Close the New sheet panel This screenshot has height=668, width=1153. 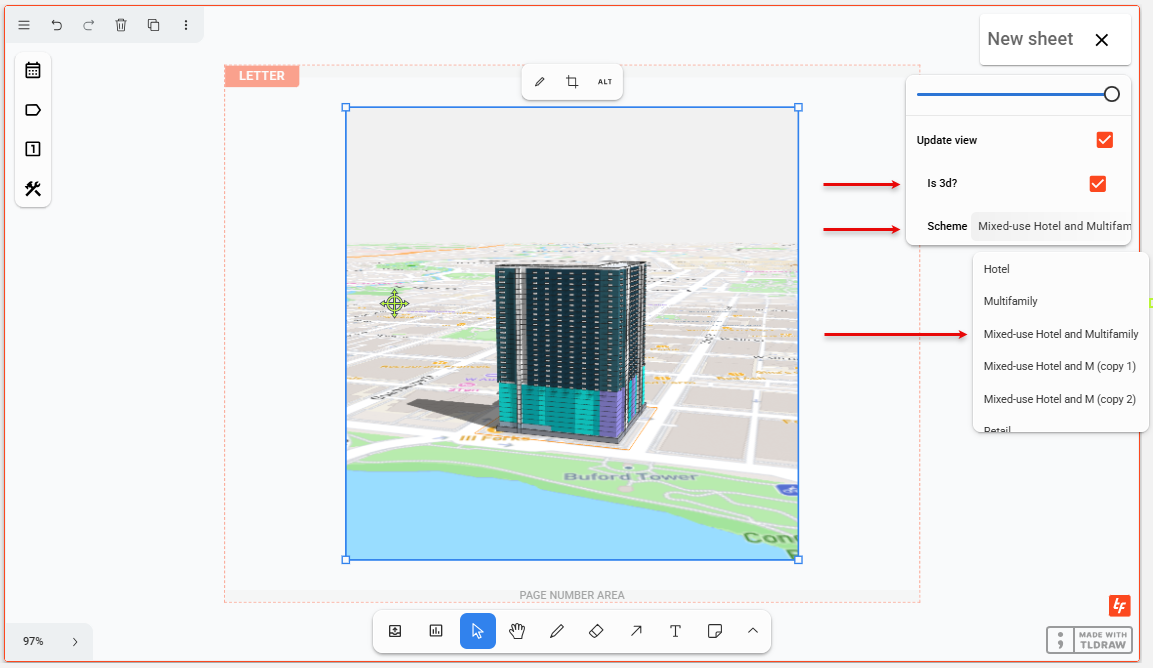coord(1101,40)
